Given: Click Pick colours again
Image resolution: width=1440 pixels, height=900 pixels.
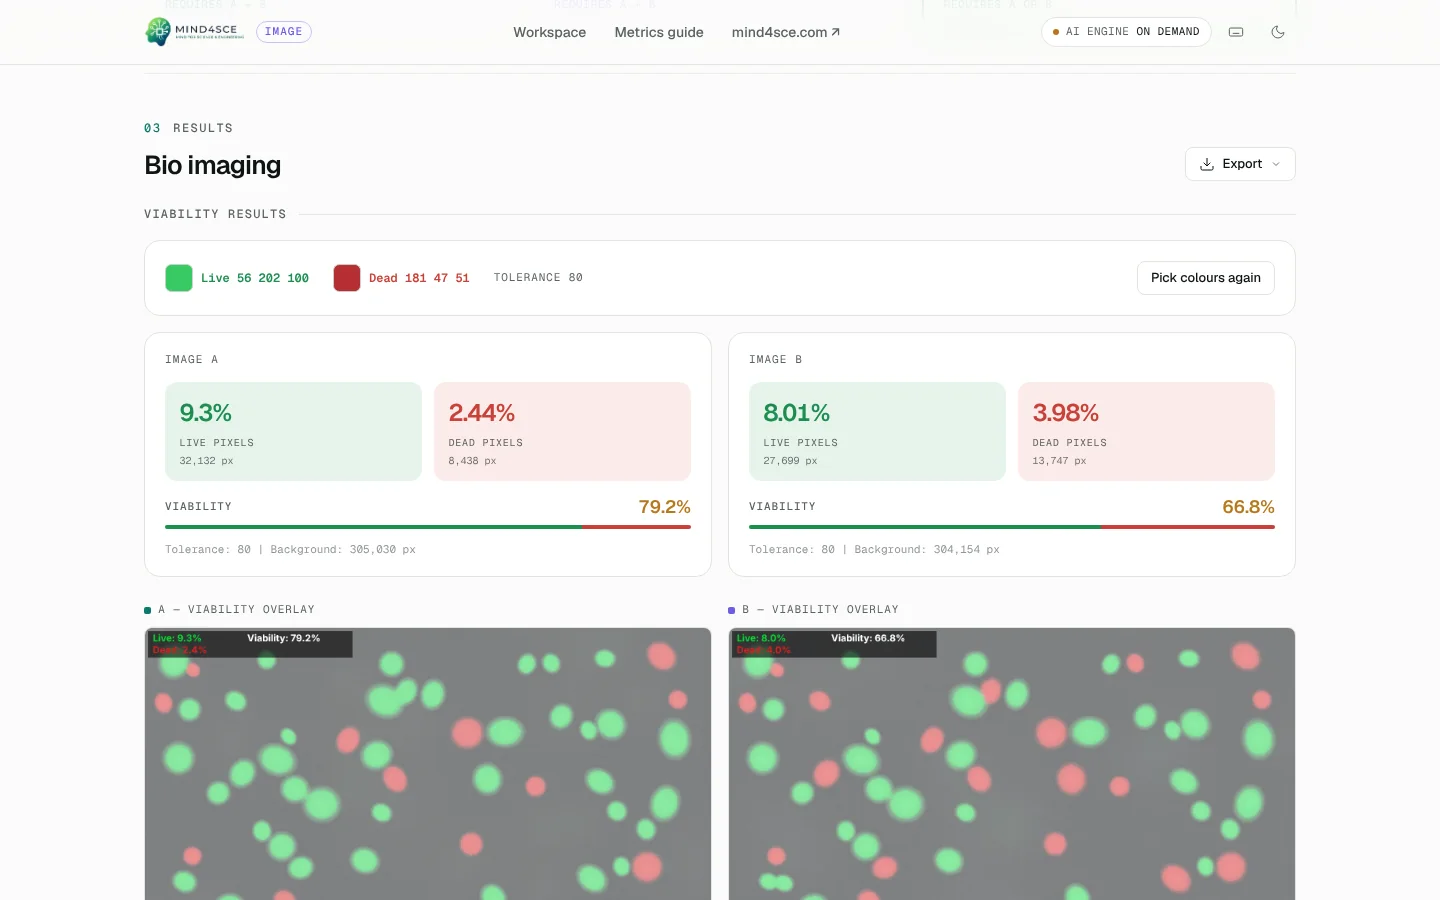Looking at the screenshot, I should (1206, 278).
